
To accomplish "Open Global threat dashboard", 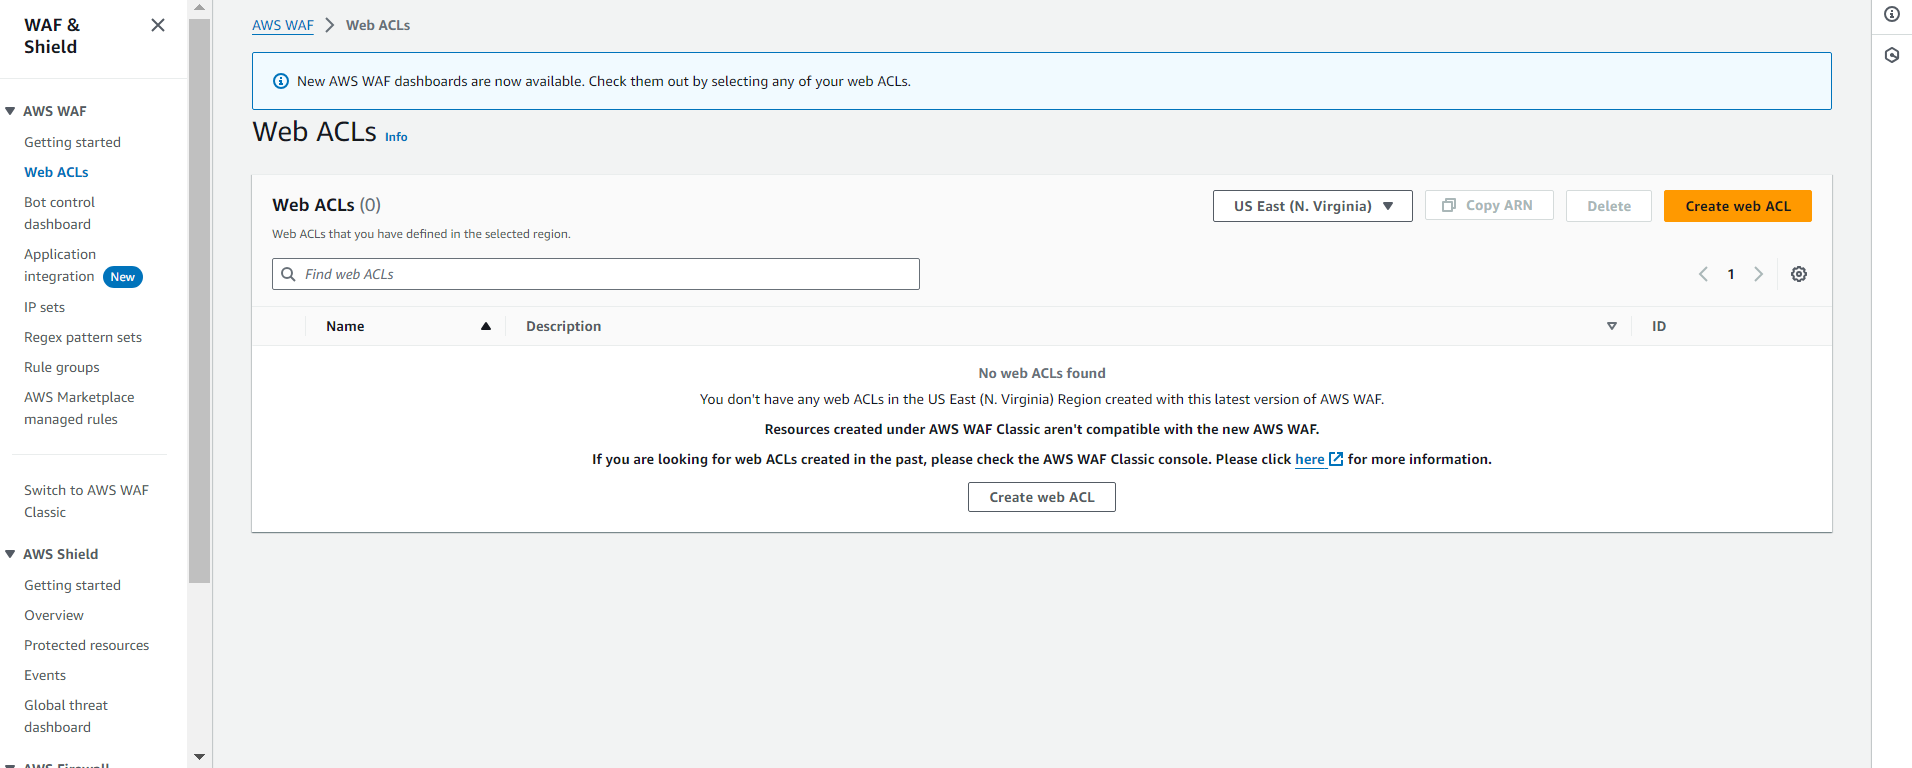I will 66,716.
